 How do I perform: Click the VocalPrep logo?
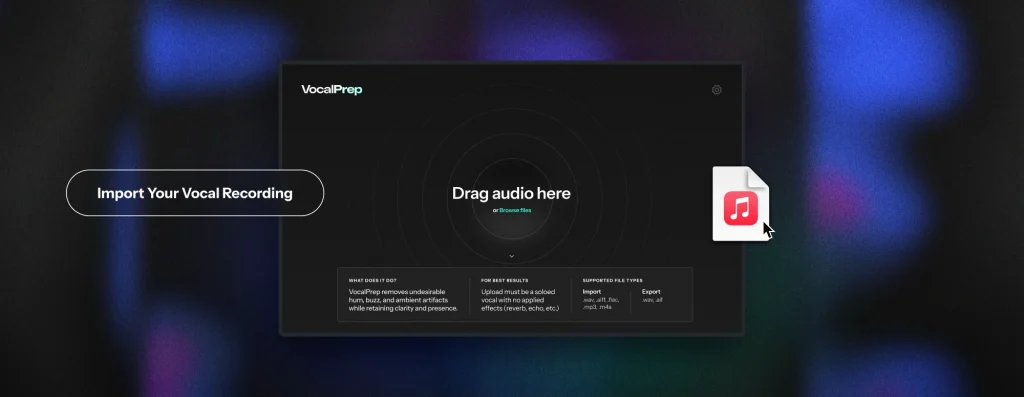click(332, 89)
